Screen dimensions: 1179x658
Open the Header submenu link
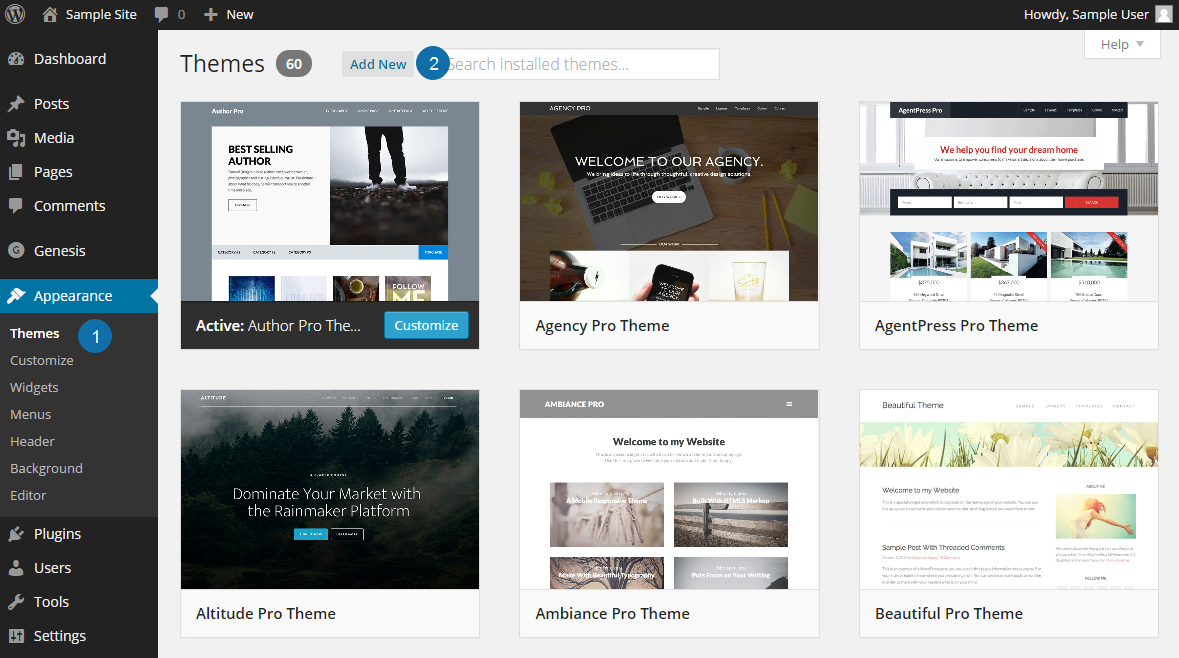point(32,441)
